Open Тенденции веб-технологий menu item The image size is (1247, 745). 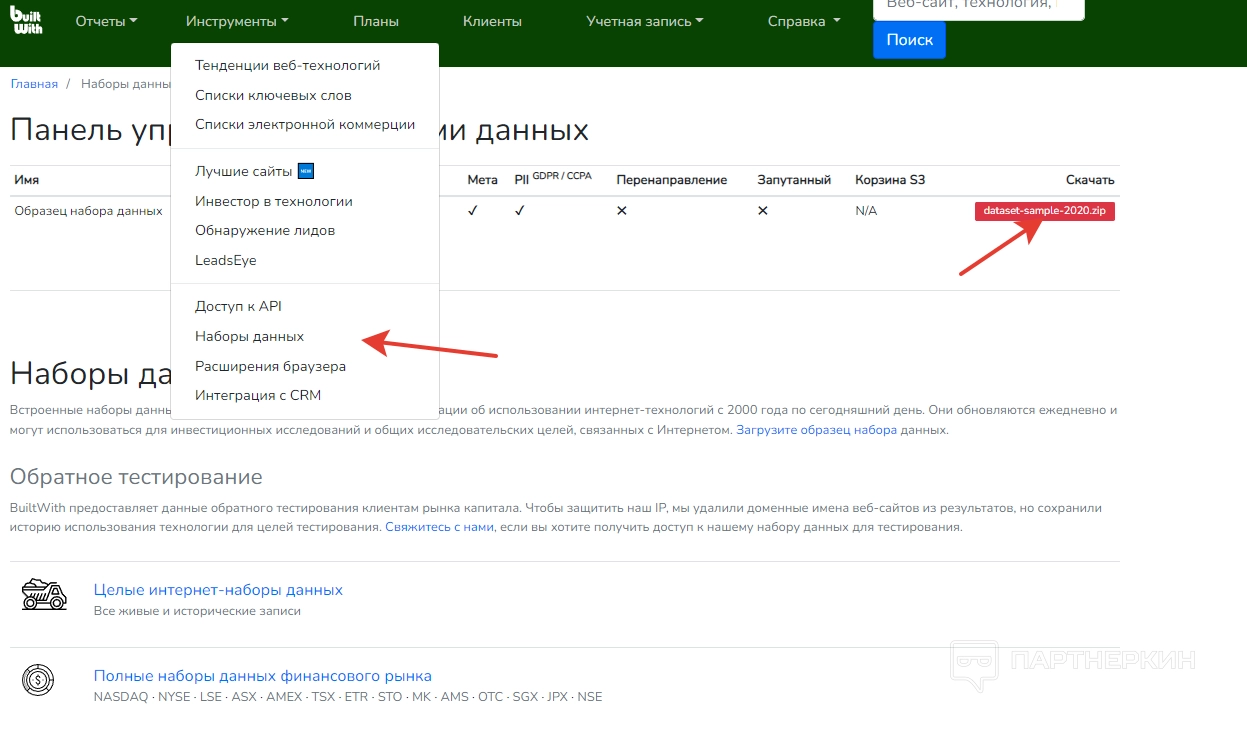287,65
